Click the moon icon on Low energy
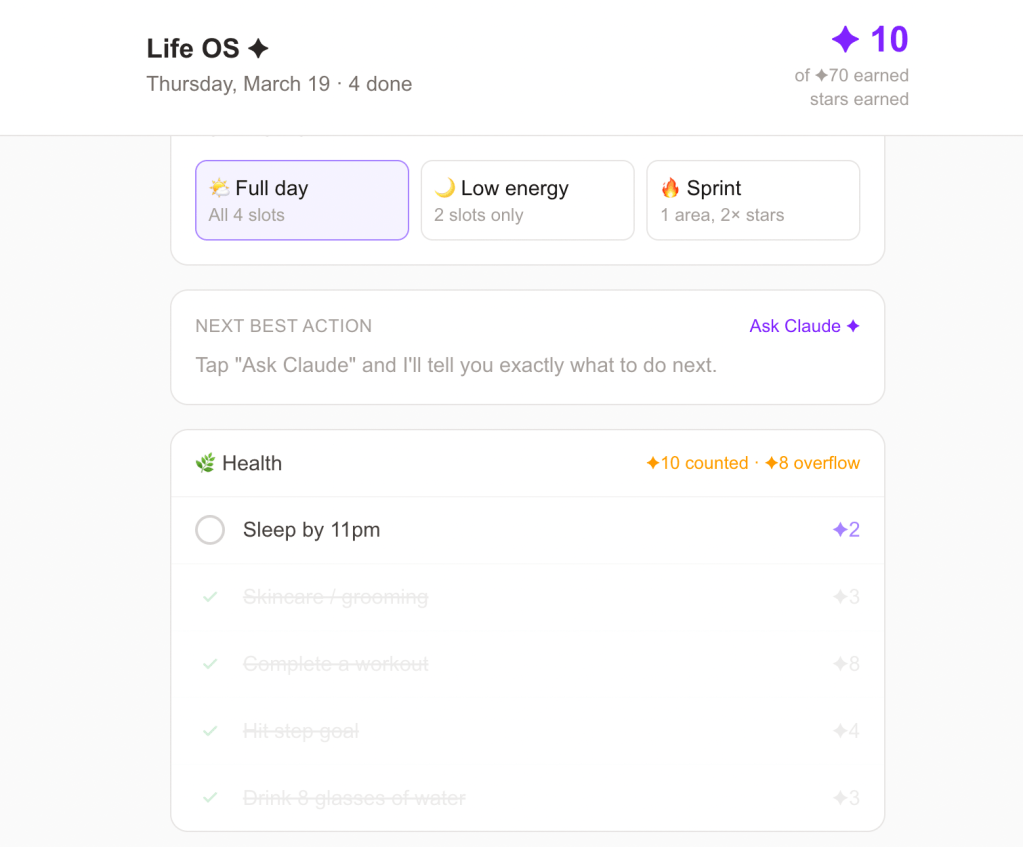Screen dimensions: 1023x847 click(445, 188)
